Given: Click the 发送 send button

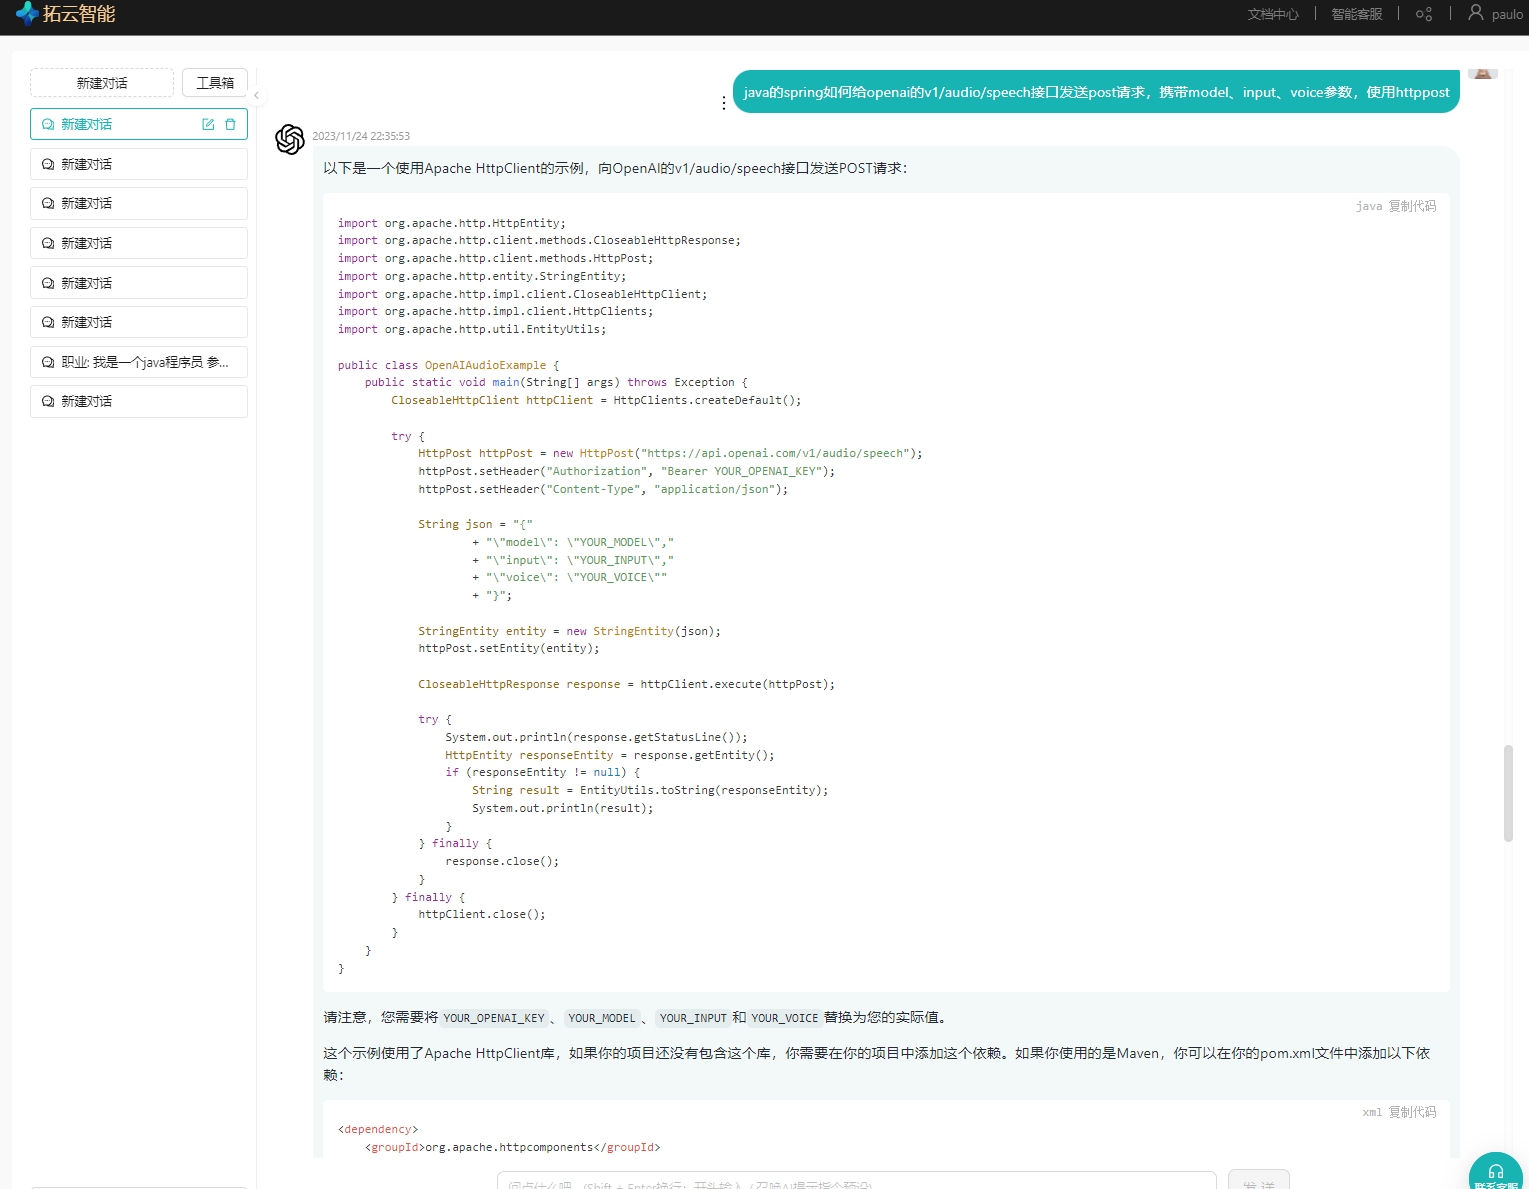Looking at the screenshot, I should tap(1259, 1180).
